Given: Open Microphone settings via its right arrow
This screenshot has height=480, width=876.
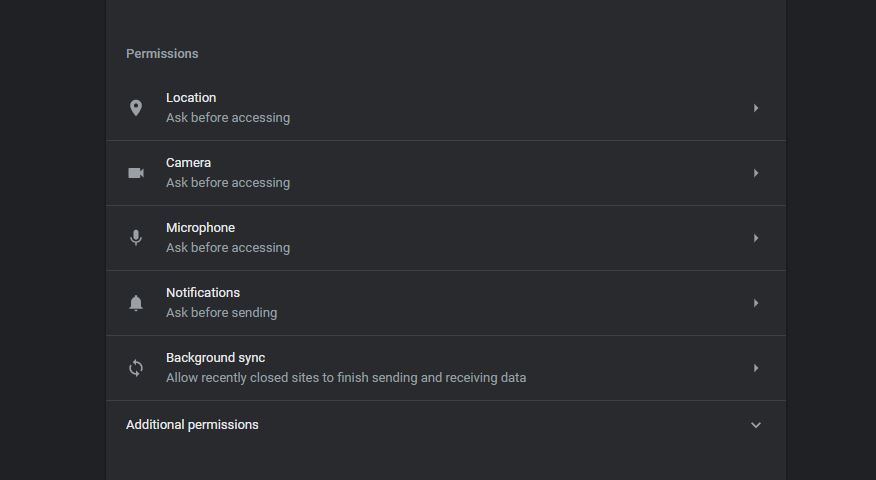Looking at the screenshot, I should (756, 238).
